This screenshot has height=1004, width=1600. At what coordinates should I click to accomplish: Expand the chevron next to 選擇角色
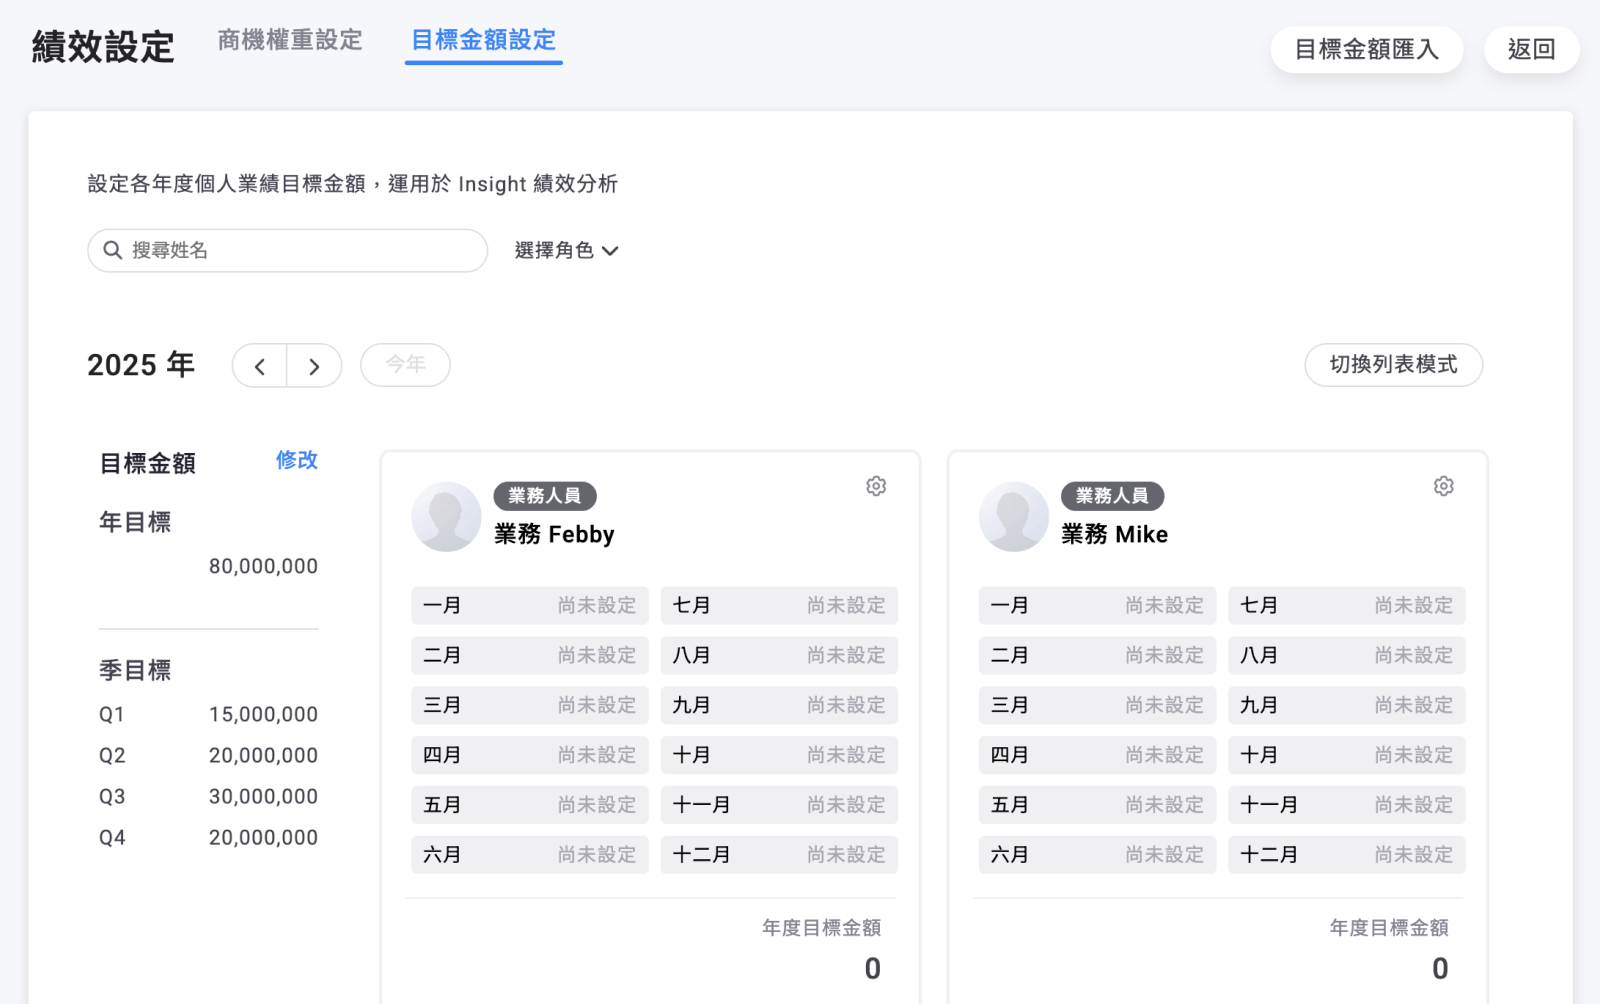[x=613, y=251]
